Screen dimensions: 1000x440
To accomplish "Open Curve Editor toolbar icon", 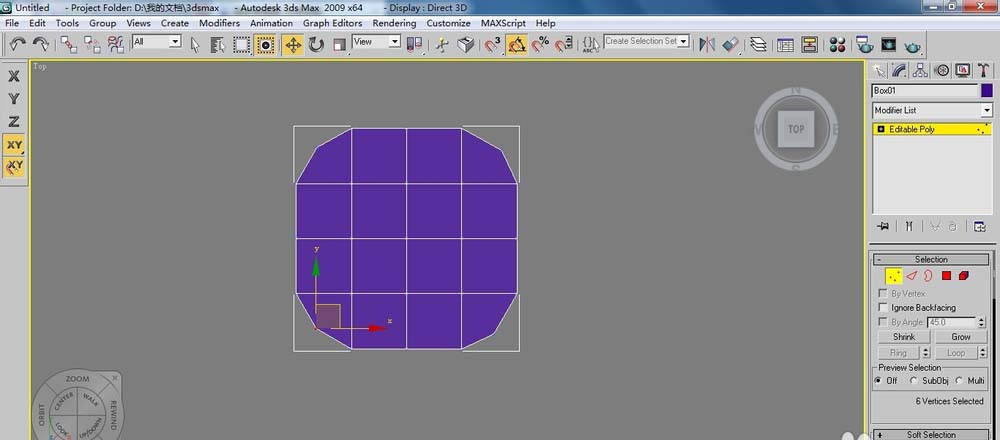I will pos(785,44).
